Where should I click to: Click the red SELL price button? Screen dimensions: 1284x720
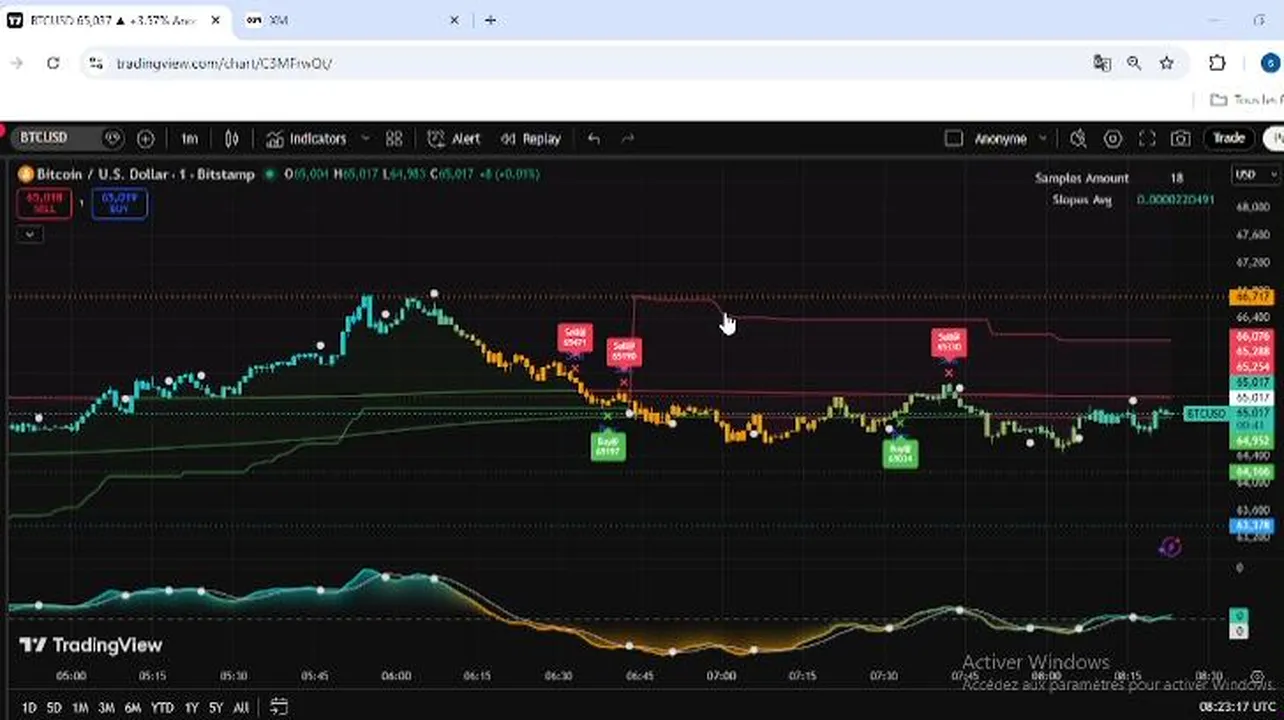pos(44,203)
